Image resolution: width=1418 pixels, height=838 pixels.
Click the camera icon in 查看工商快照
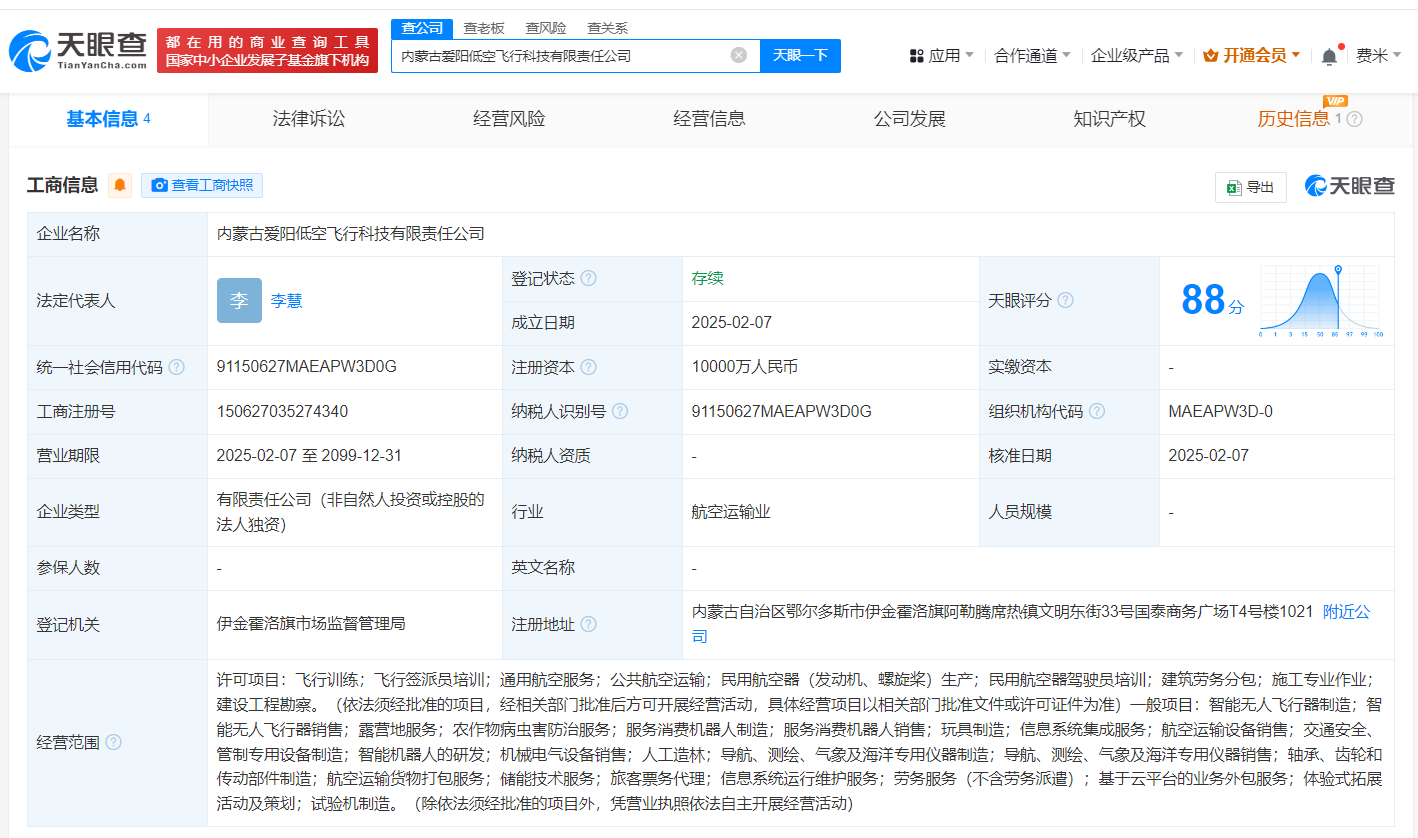(x=159, y=186)
